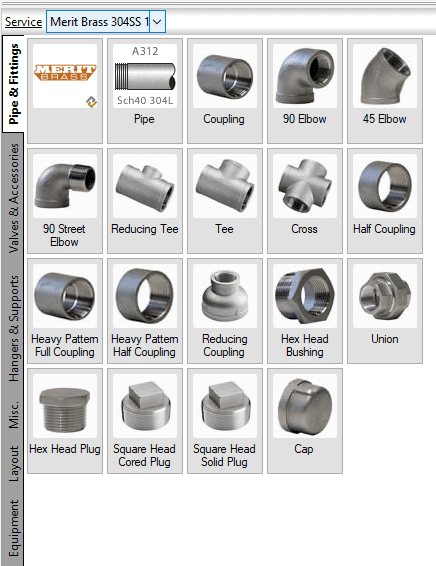Pick Heavy Pattern Half Coupling
The height and width of the screenshot is (566, 436).
[x=145, y=311]
